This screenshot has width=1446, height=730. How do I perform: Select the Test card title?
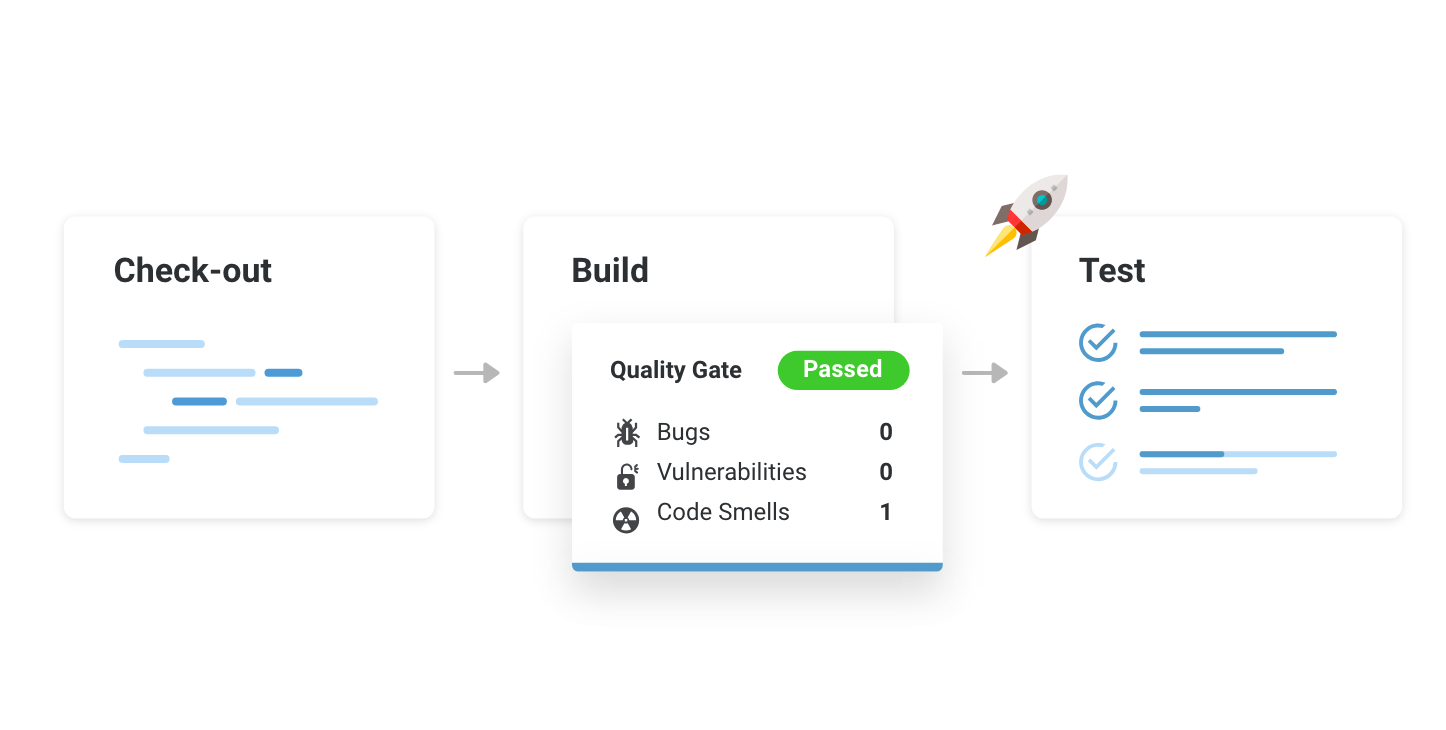click(1112, 271)
